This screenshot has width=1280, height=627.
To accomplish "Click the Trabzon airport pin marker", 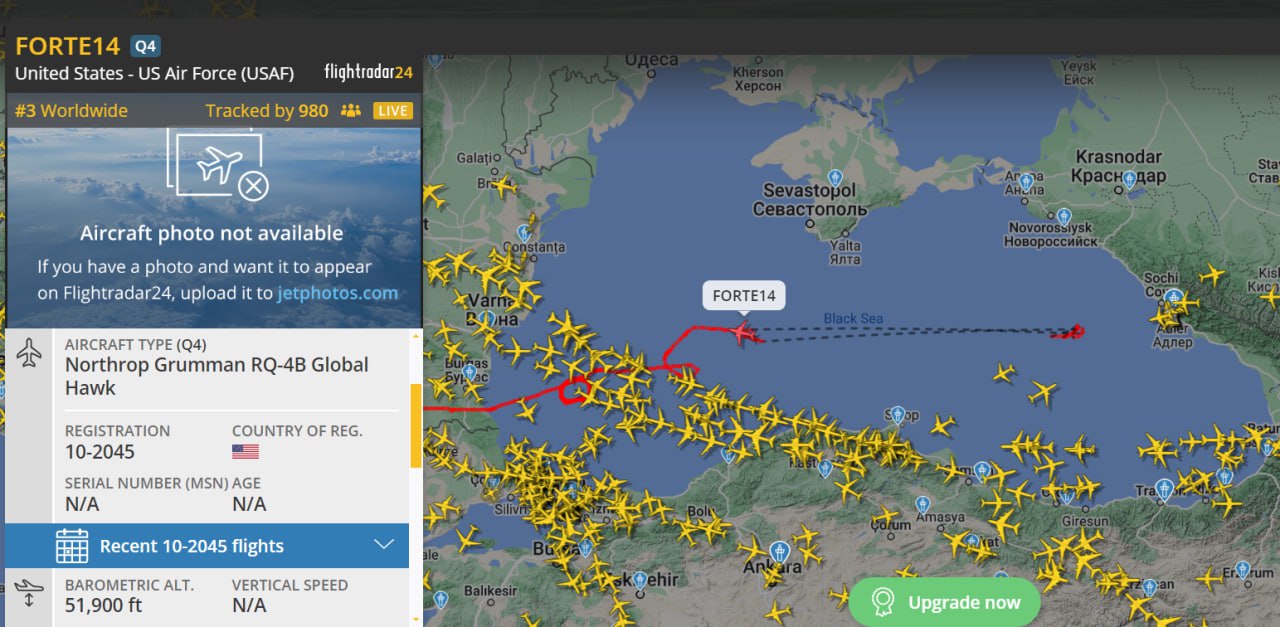I will (1164, 490).
